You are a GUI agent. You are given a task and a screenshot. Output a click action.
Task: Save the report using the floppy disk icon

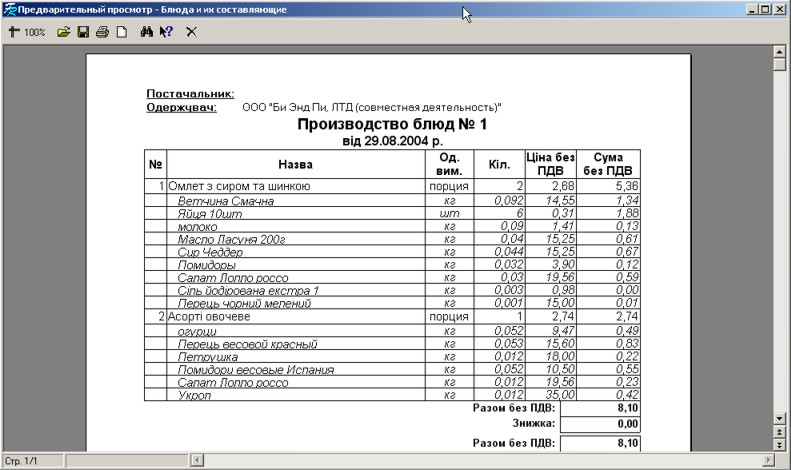[x=83, y=32]
